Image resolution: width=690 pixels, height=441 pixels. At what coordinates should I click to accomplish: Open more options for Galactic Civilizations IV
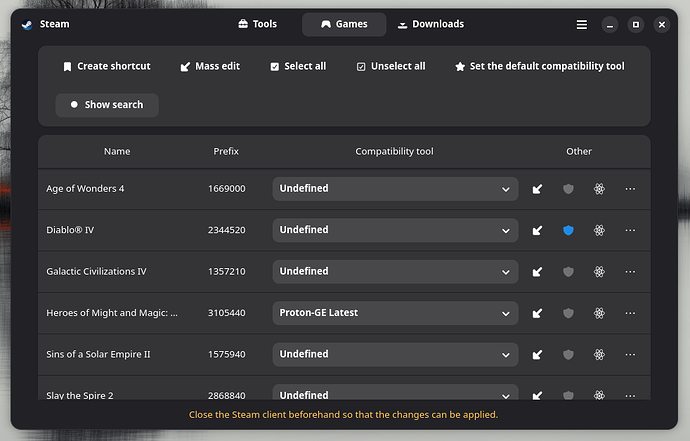[630, 272]
